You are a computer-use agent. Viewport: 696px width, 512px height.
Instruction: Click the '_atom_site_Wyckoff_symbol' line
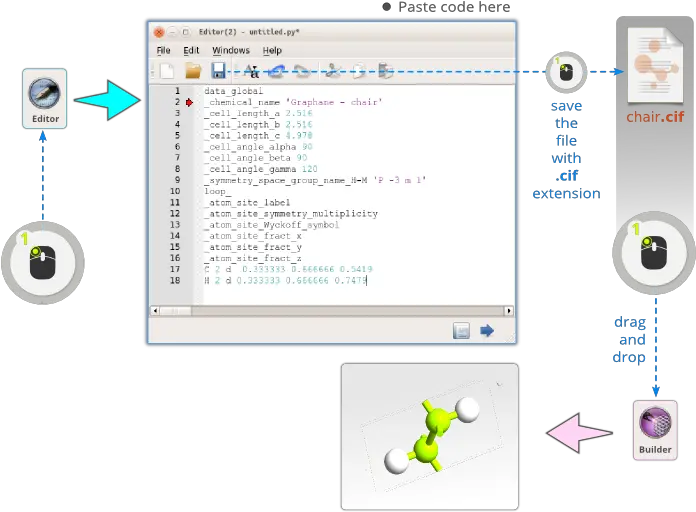pyautogui.click(x=272, y=225)
